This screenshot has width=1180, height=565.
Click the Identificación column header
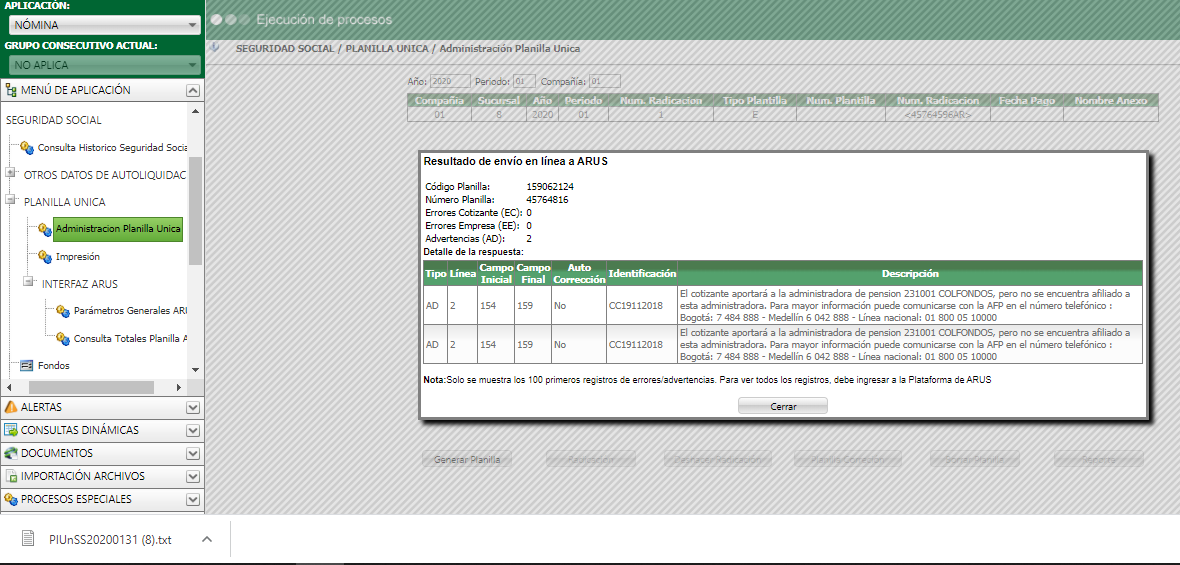(x=642, y=274)
